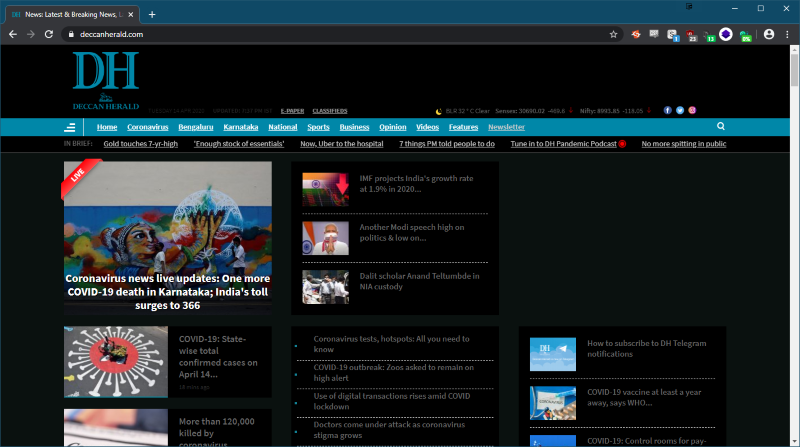View site info via the padlock icon
Screen dimensions: 800x447
pos(71,34)
